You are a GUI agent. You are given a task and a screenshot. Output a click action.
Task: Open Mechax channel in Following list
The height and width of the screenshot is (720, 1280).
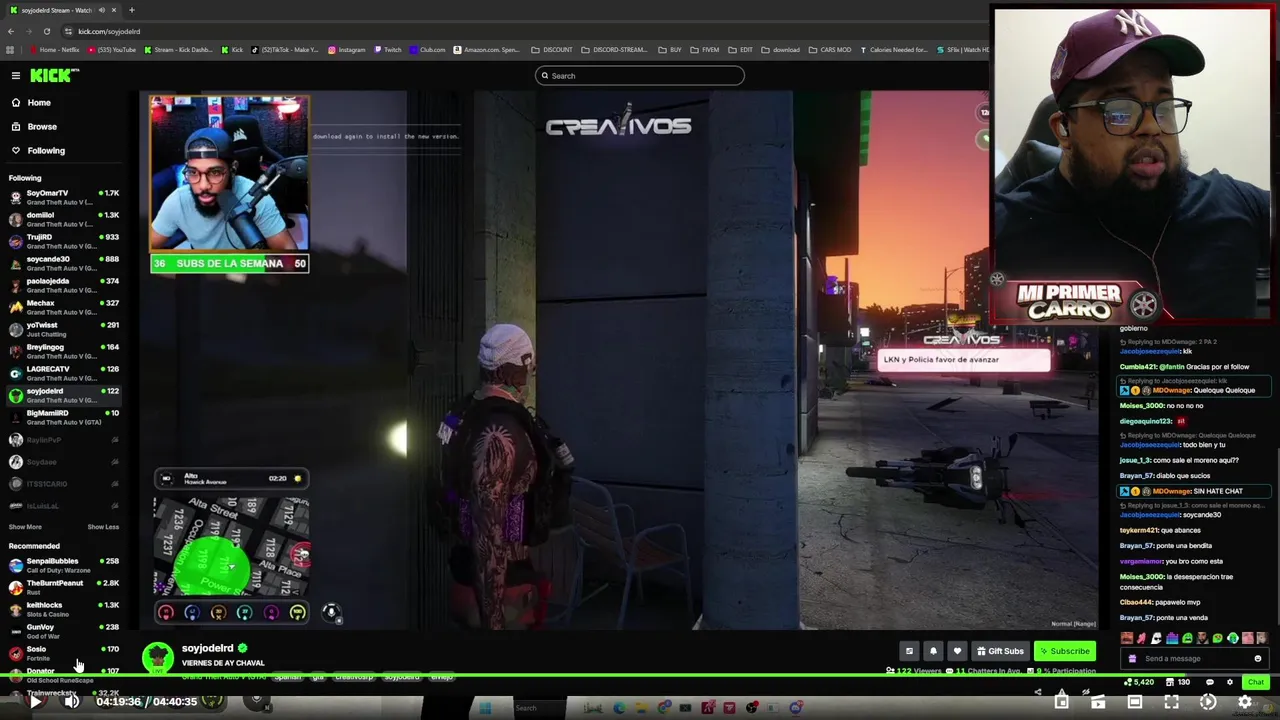click(64, 307)
